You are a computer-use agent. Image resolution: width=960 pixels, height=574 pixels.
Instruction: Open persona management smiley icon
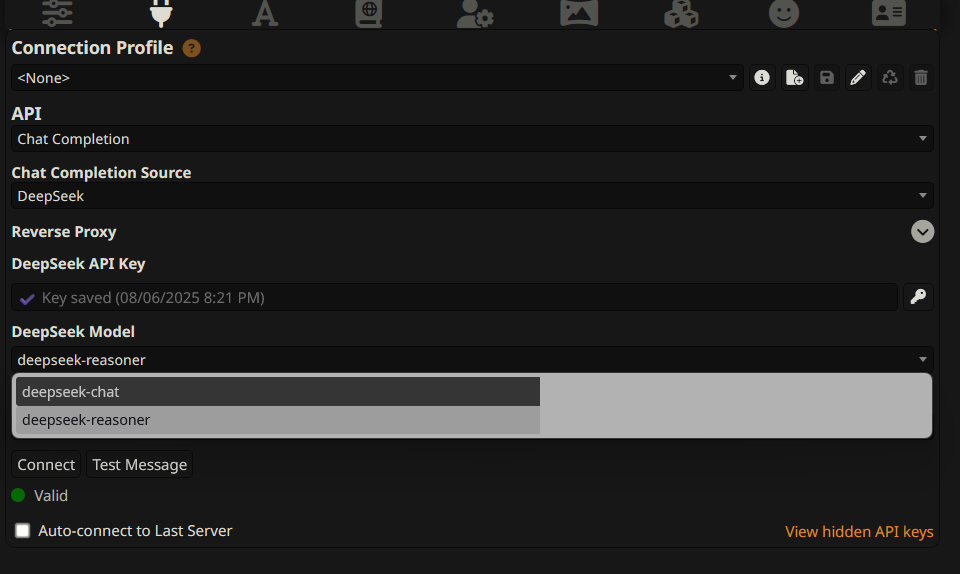coord(784,13)
